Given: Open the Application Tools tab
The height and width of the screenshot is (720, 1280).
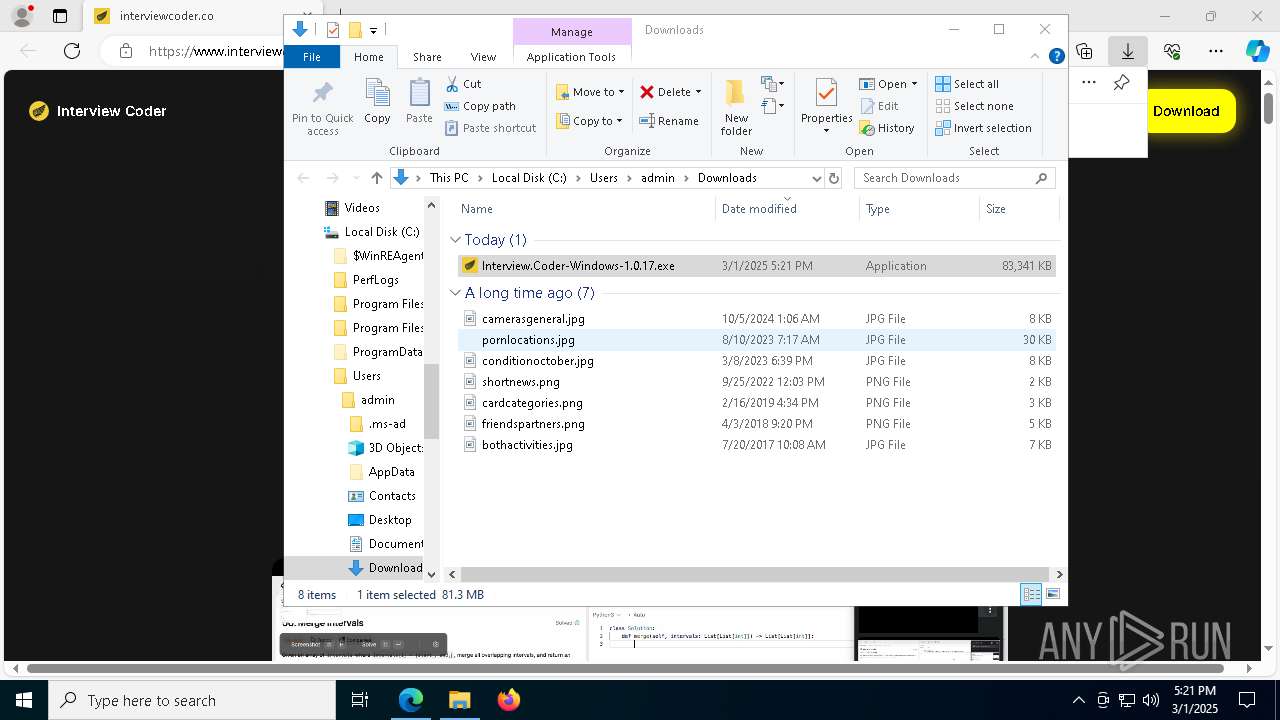Looking at the screenshot, I should point(571,57).
